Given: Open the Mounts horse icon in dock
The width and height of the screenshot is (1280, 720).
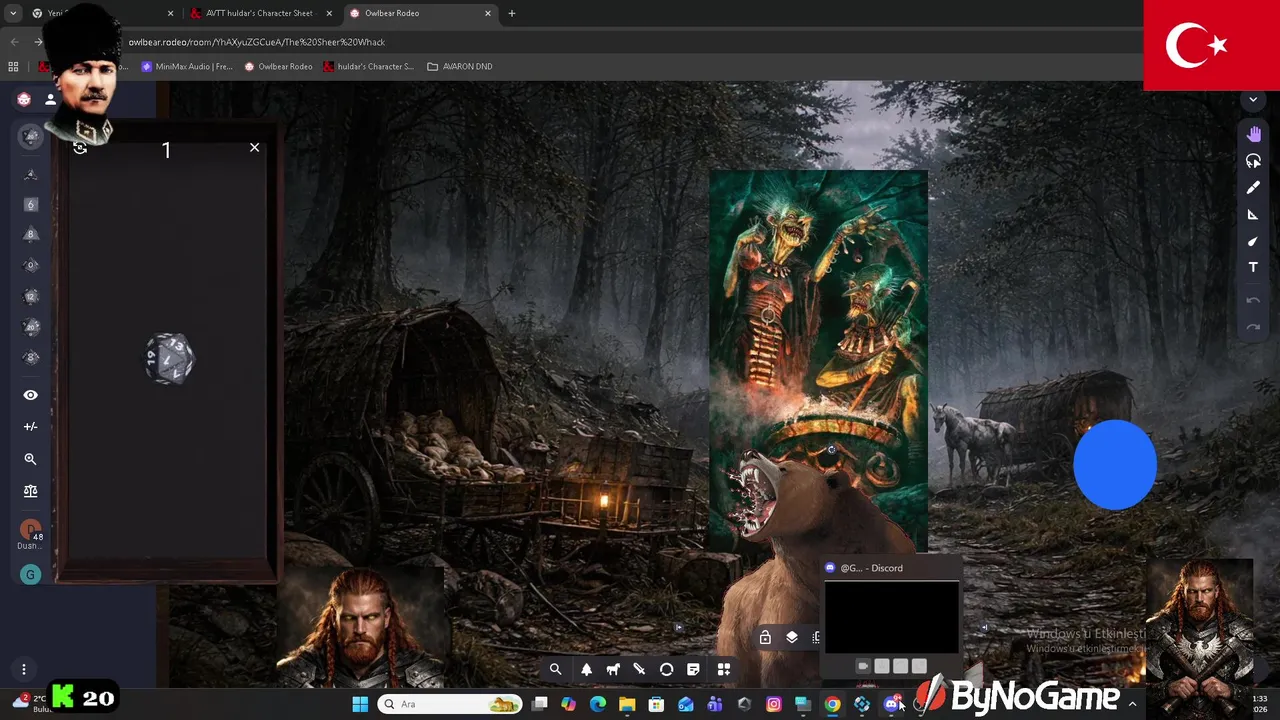Looking at the screenshot, I should point(613,670).
